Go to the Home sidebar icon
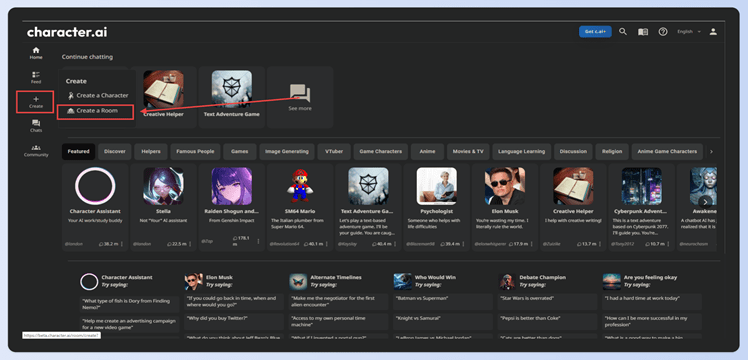 (x=36, y=53)
